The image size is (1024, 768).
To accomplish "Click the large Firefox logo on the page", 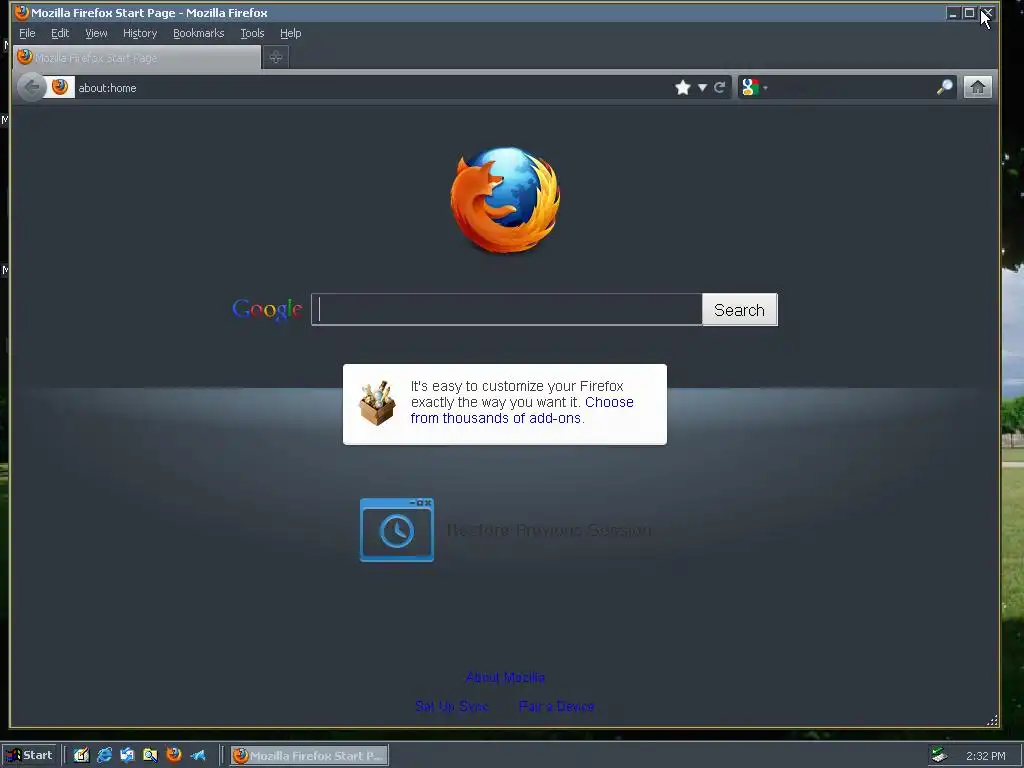I will point(505,200).
